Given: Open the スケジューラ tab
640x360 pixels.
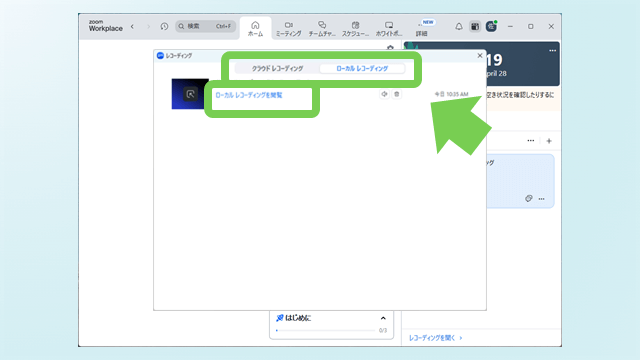Looking at the screenshot, I should 355,29.
